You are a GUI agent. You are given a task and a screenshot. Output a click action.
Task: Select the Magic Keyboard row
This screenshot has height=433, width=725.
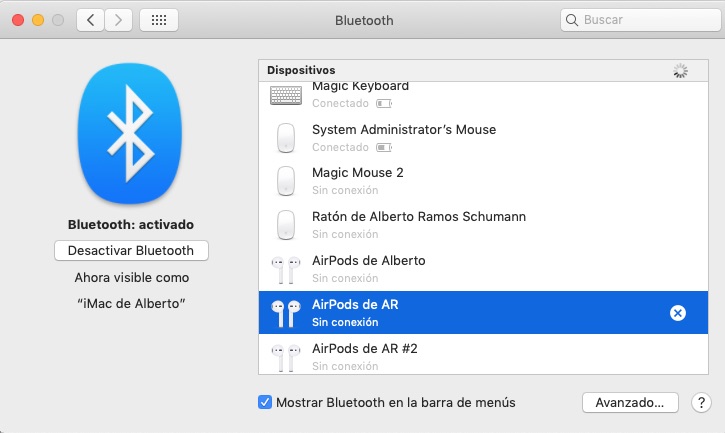click(483, 95)
